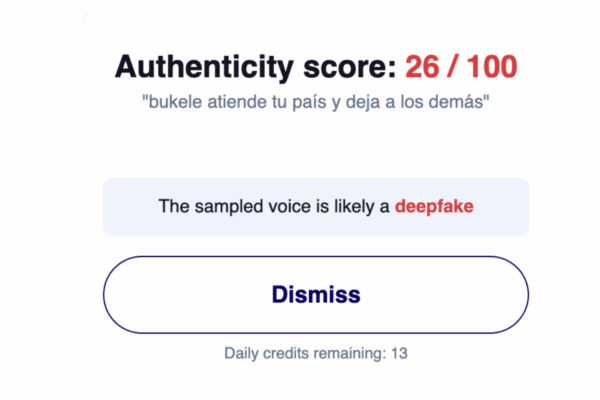Click the red 26 / 100 score
The image size is (600, 400).
pyautogui.click(x=461, y=68)
